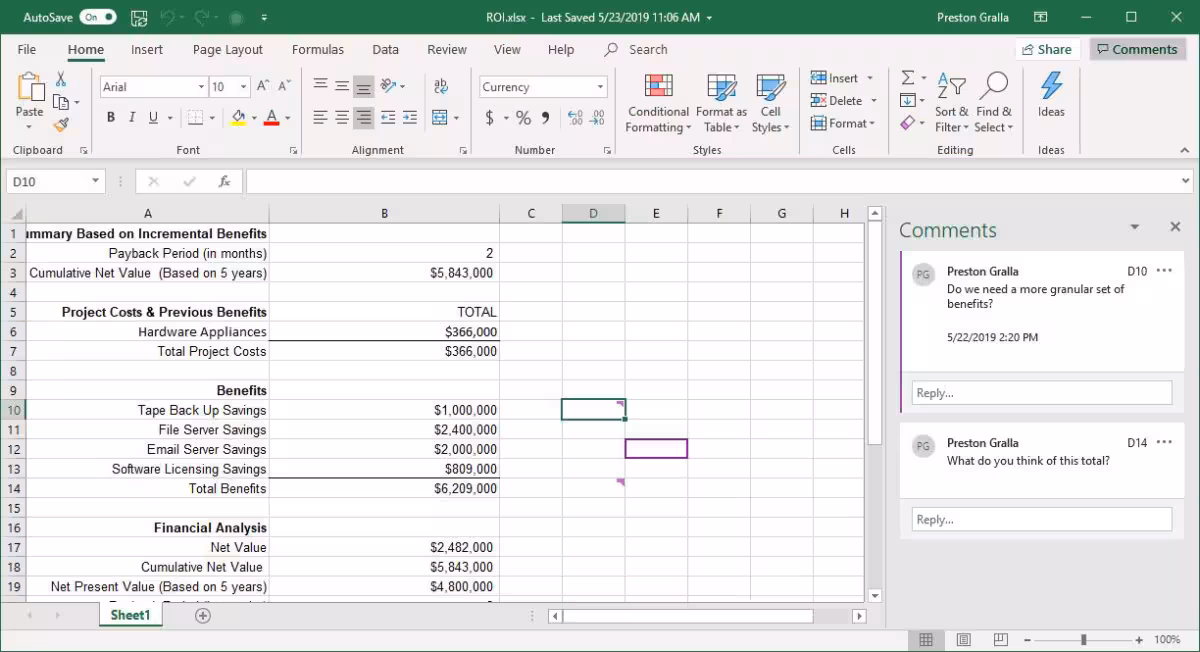Image resolution: width=1200 pixels, height=652 pixels.
Task: Toggle center alignment for selected cell
Action: pyautogui.click(x=341, y=117)
